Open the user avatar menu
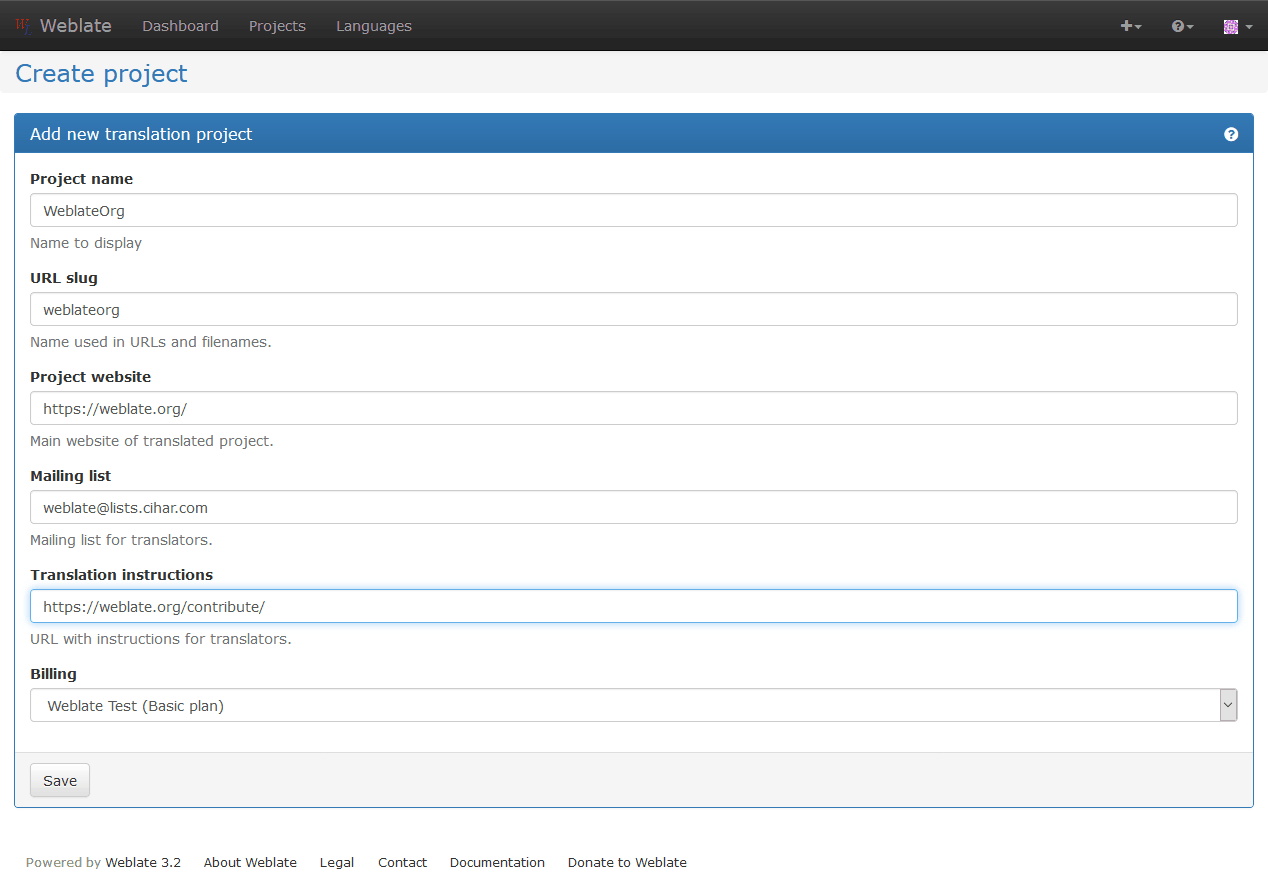The image size is (1268, 882). pyautogui.click(x=1238, y=26)
